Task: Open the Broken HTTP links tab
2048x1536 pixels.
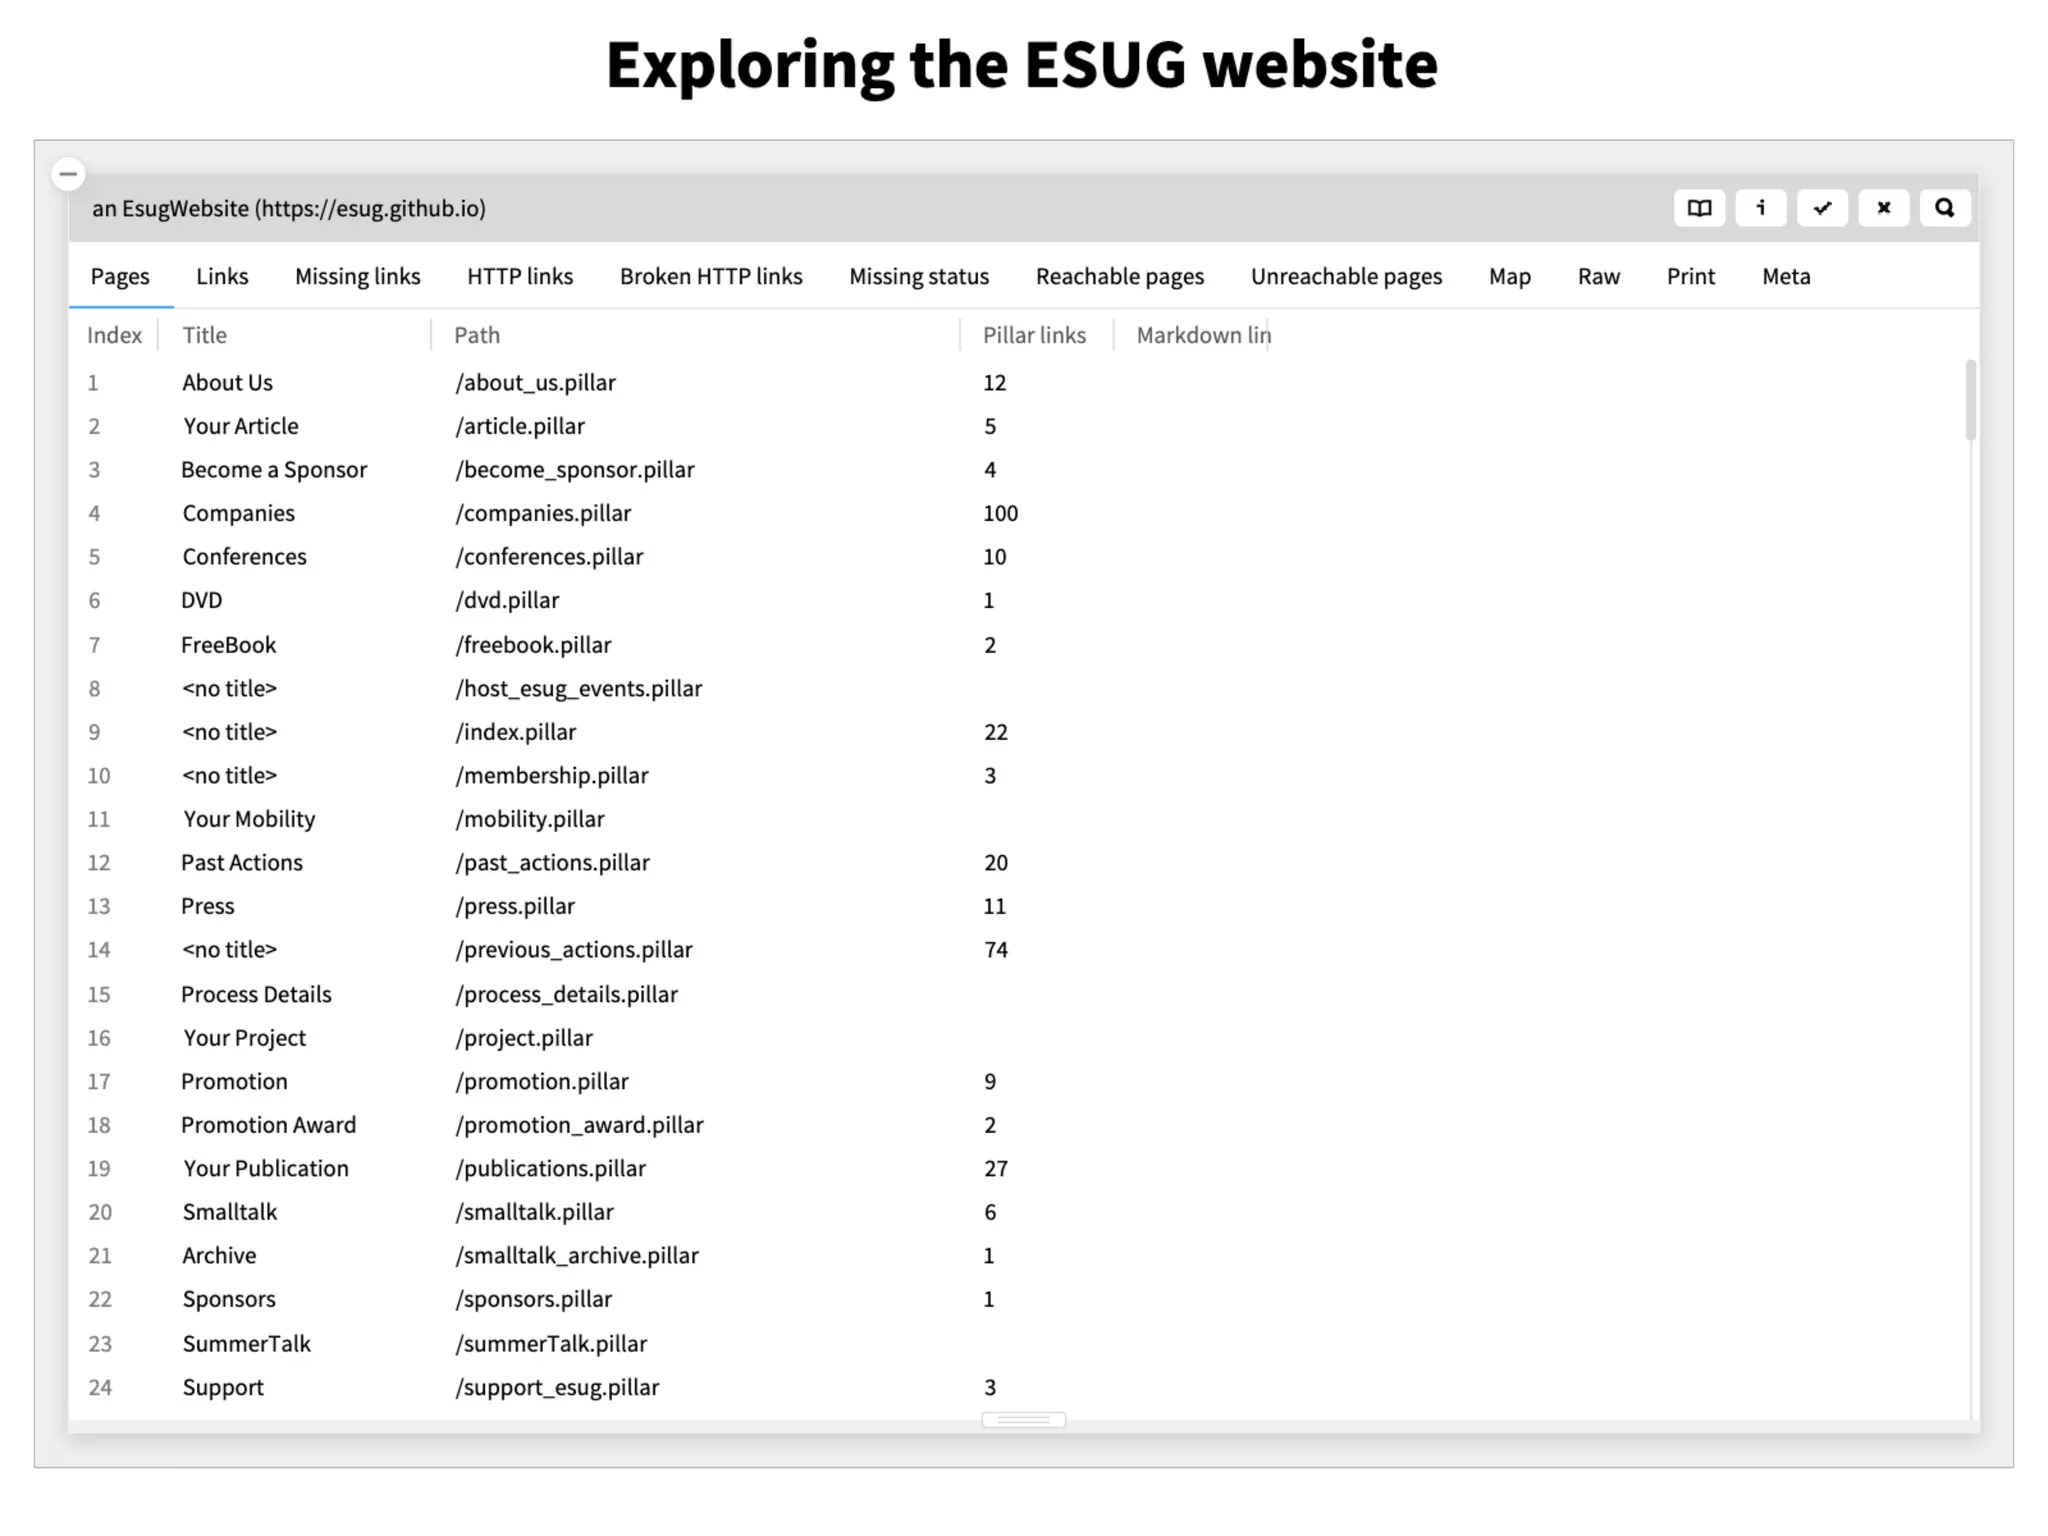Action: pos(710,276)
